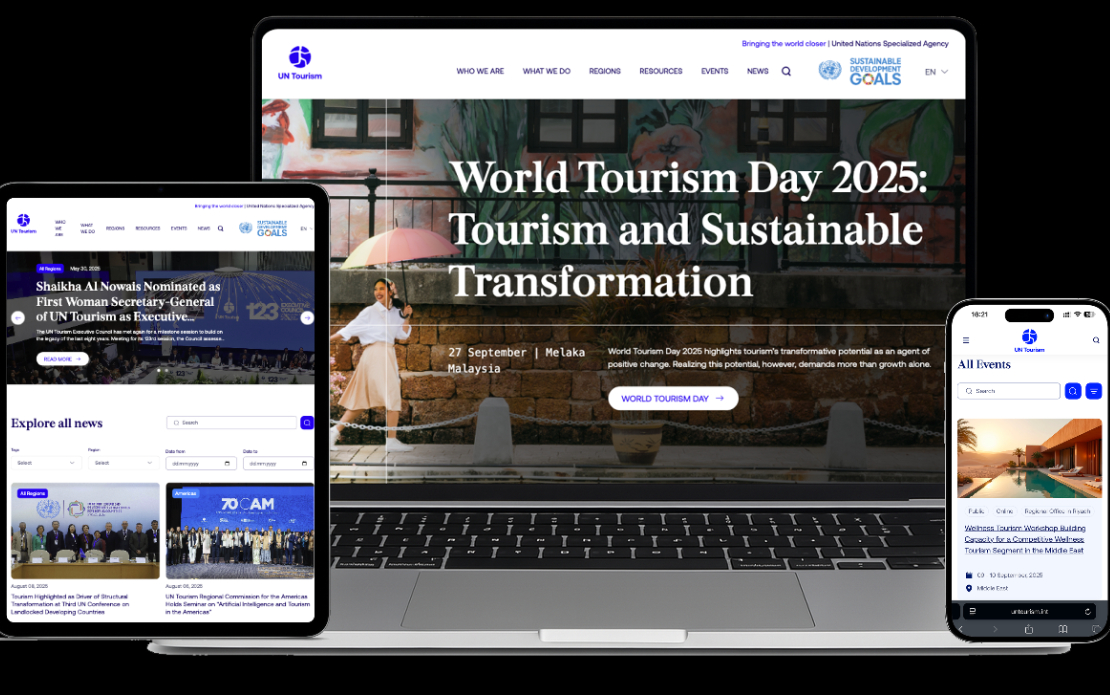Image resolution: width=1110 pixels, height=695 pixels.
Task: Click the phone browser address bar
Action: click(1029, 611)
